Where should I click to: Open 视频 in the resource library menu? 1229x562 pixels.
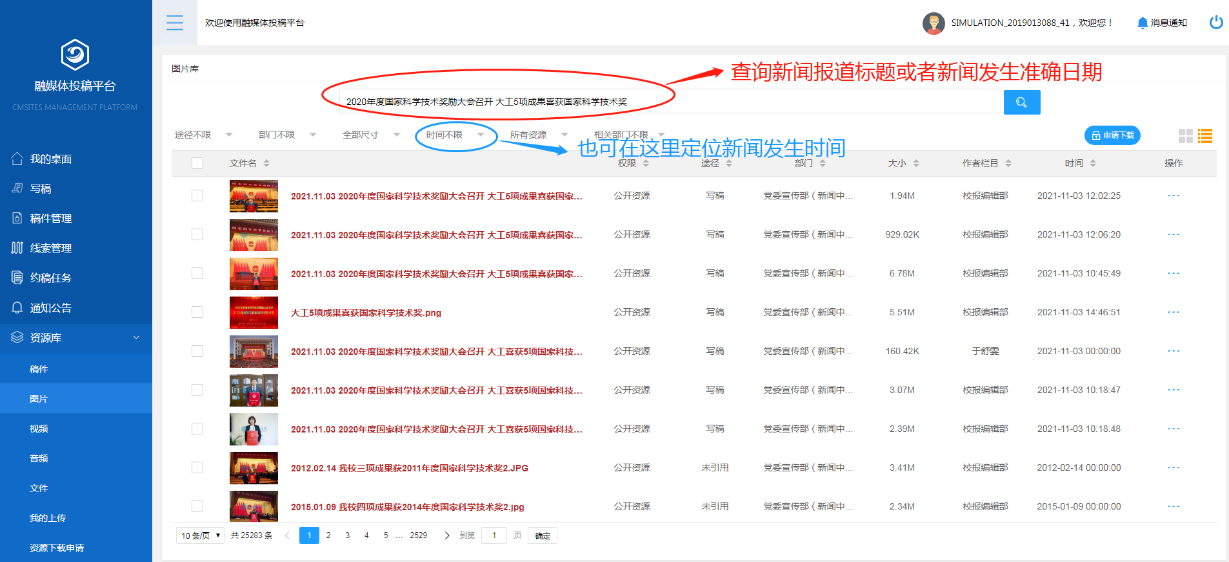tap(39, 428)
